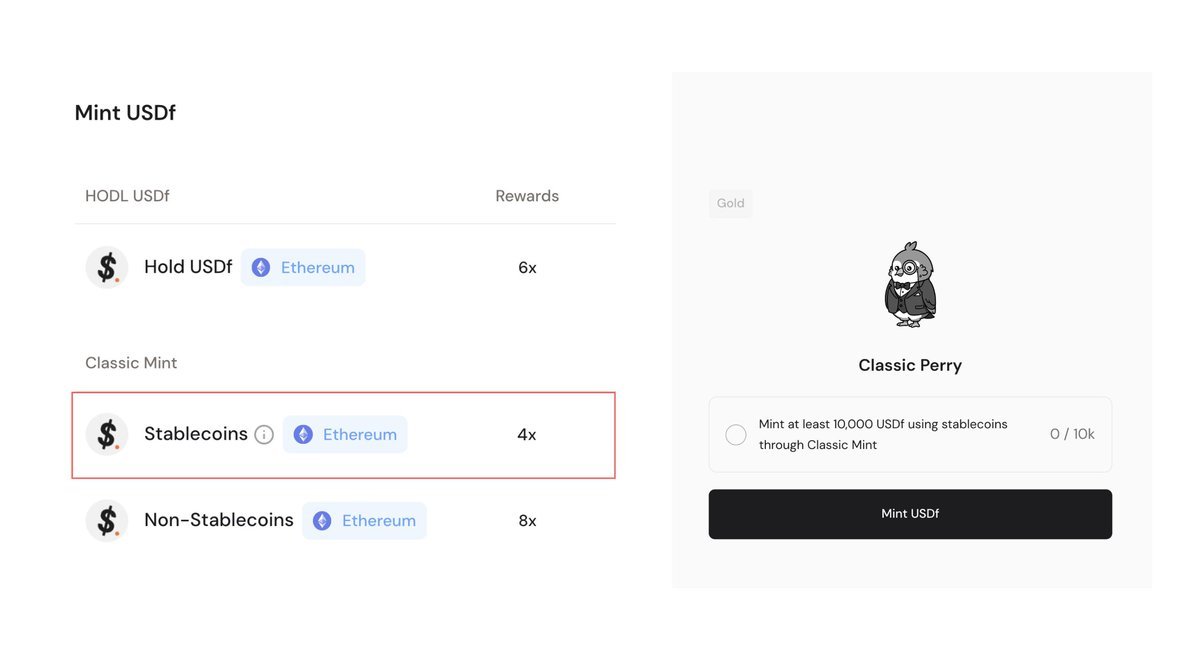Click the 6x rewards multiplier
The height and width of the screenshot is (666, 1200).
point(527,268)
